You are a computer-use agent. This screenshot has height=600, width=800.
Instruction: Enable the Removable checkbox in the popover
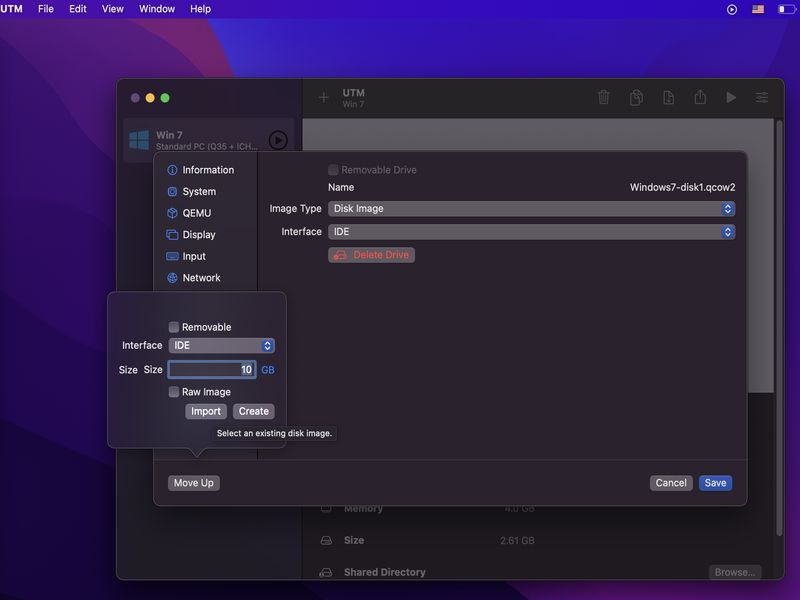[173, 326]
